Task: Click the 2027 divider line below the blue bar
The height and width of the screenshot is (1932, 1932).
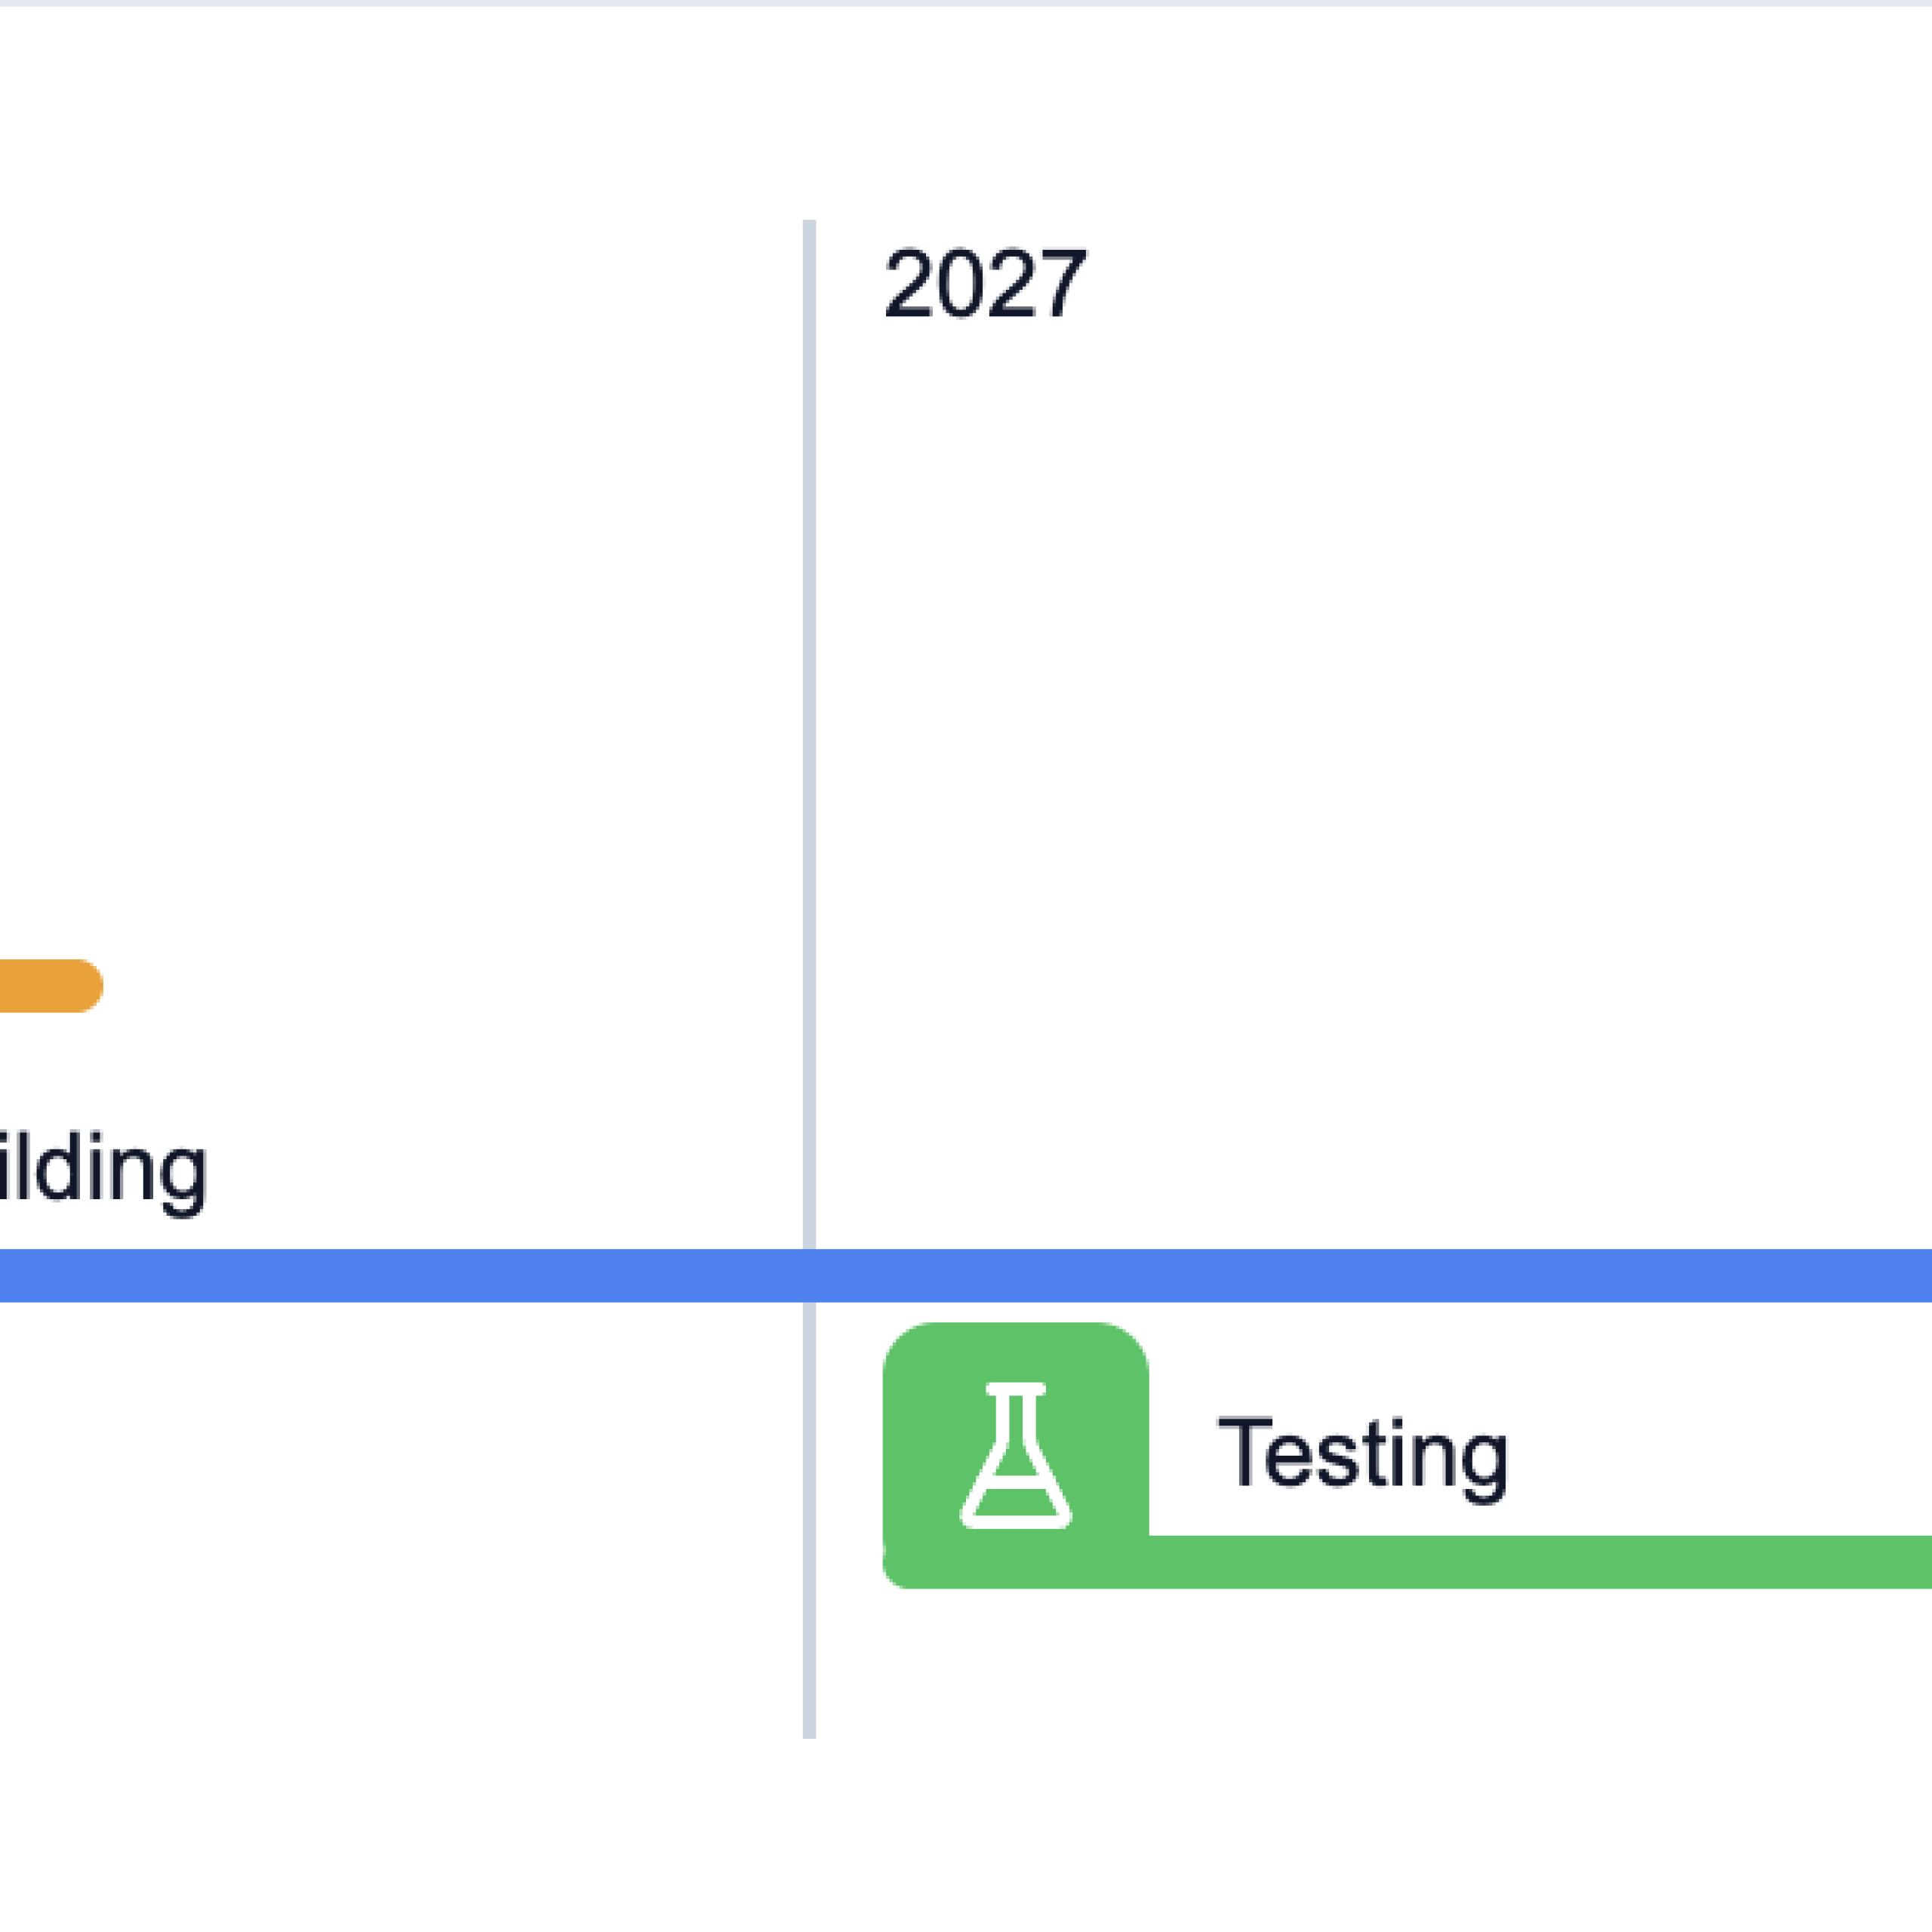Action: click(809, 1520)
